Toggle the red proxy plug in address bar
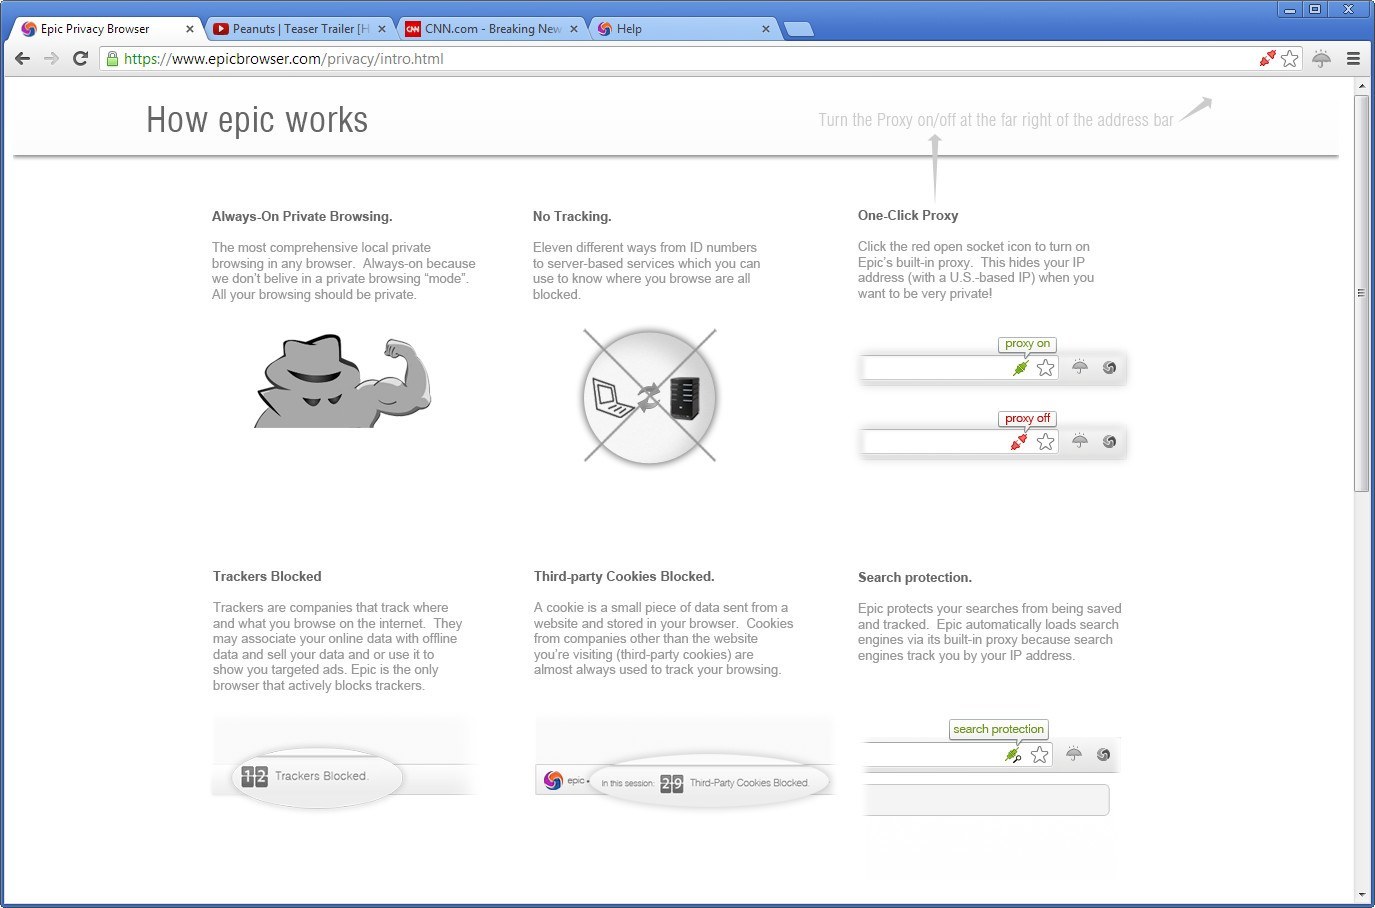This screenshot has width=1375, height=908. point(1267,59)
